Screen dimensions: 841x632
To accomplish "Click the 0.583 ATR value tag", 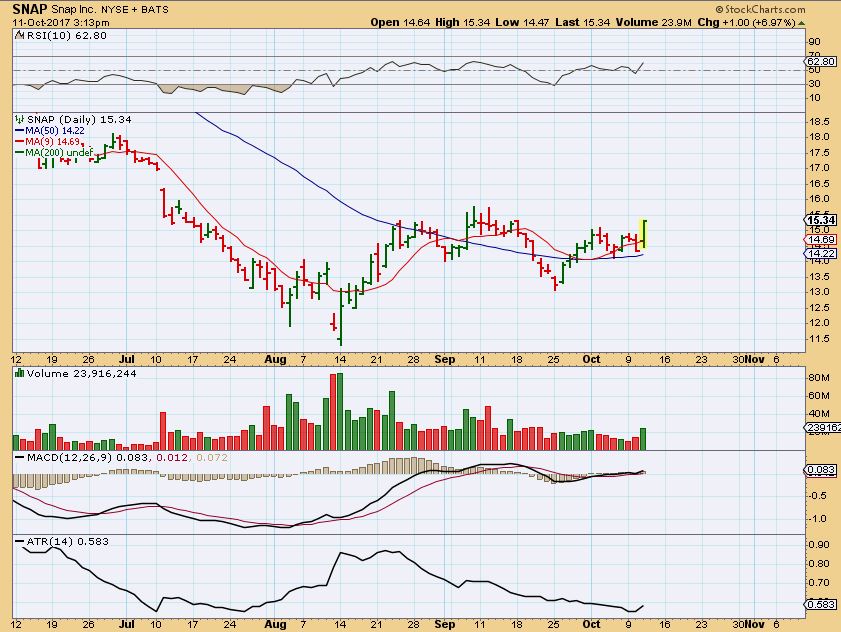I will (x=819, y=604).
